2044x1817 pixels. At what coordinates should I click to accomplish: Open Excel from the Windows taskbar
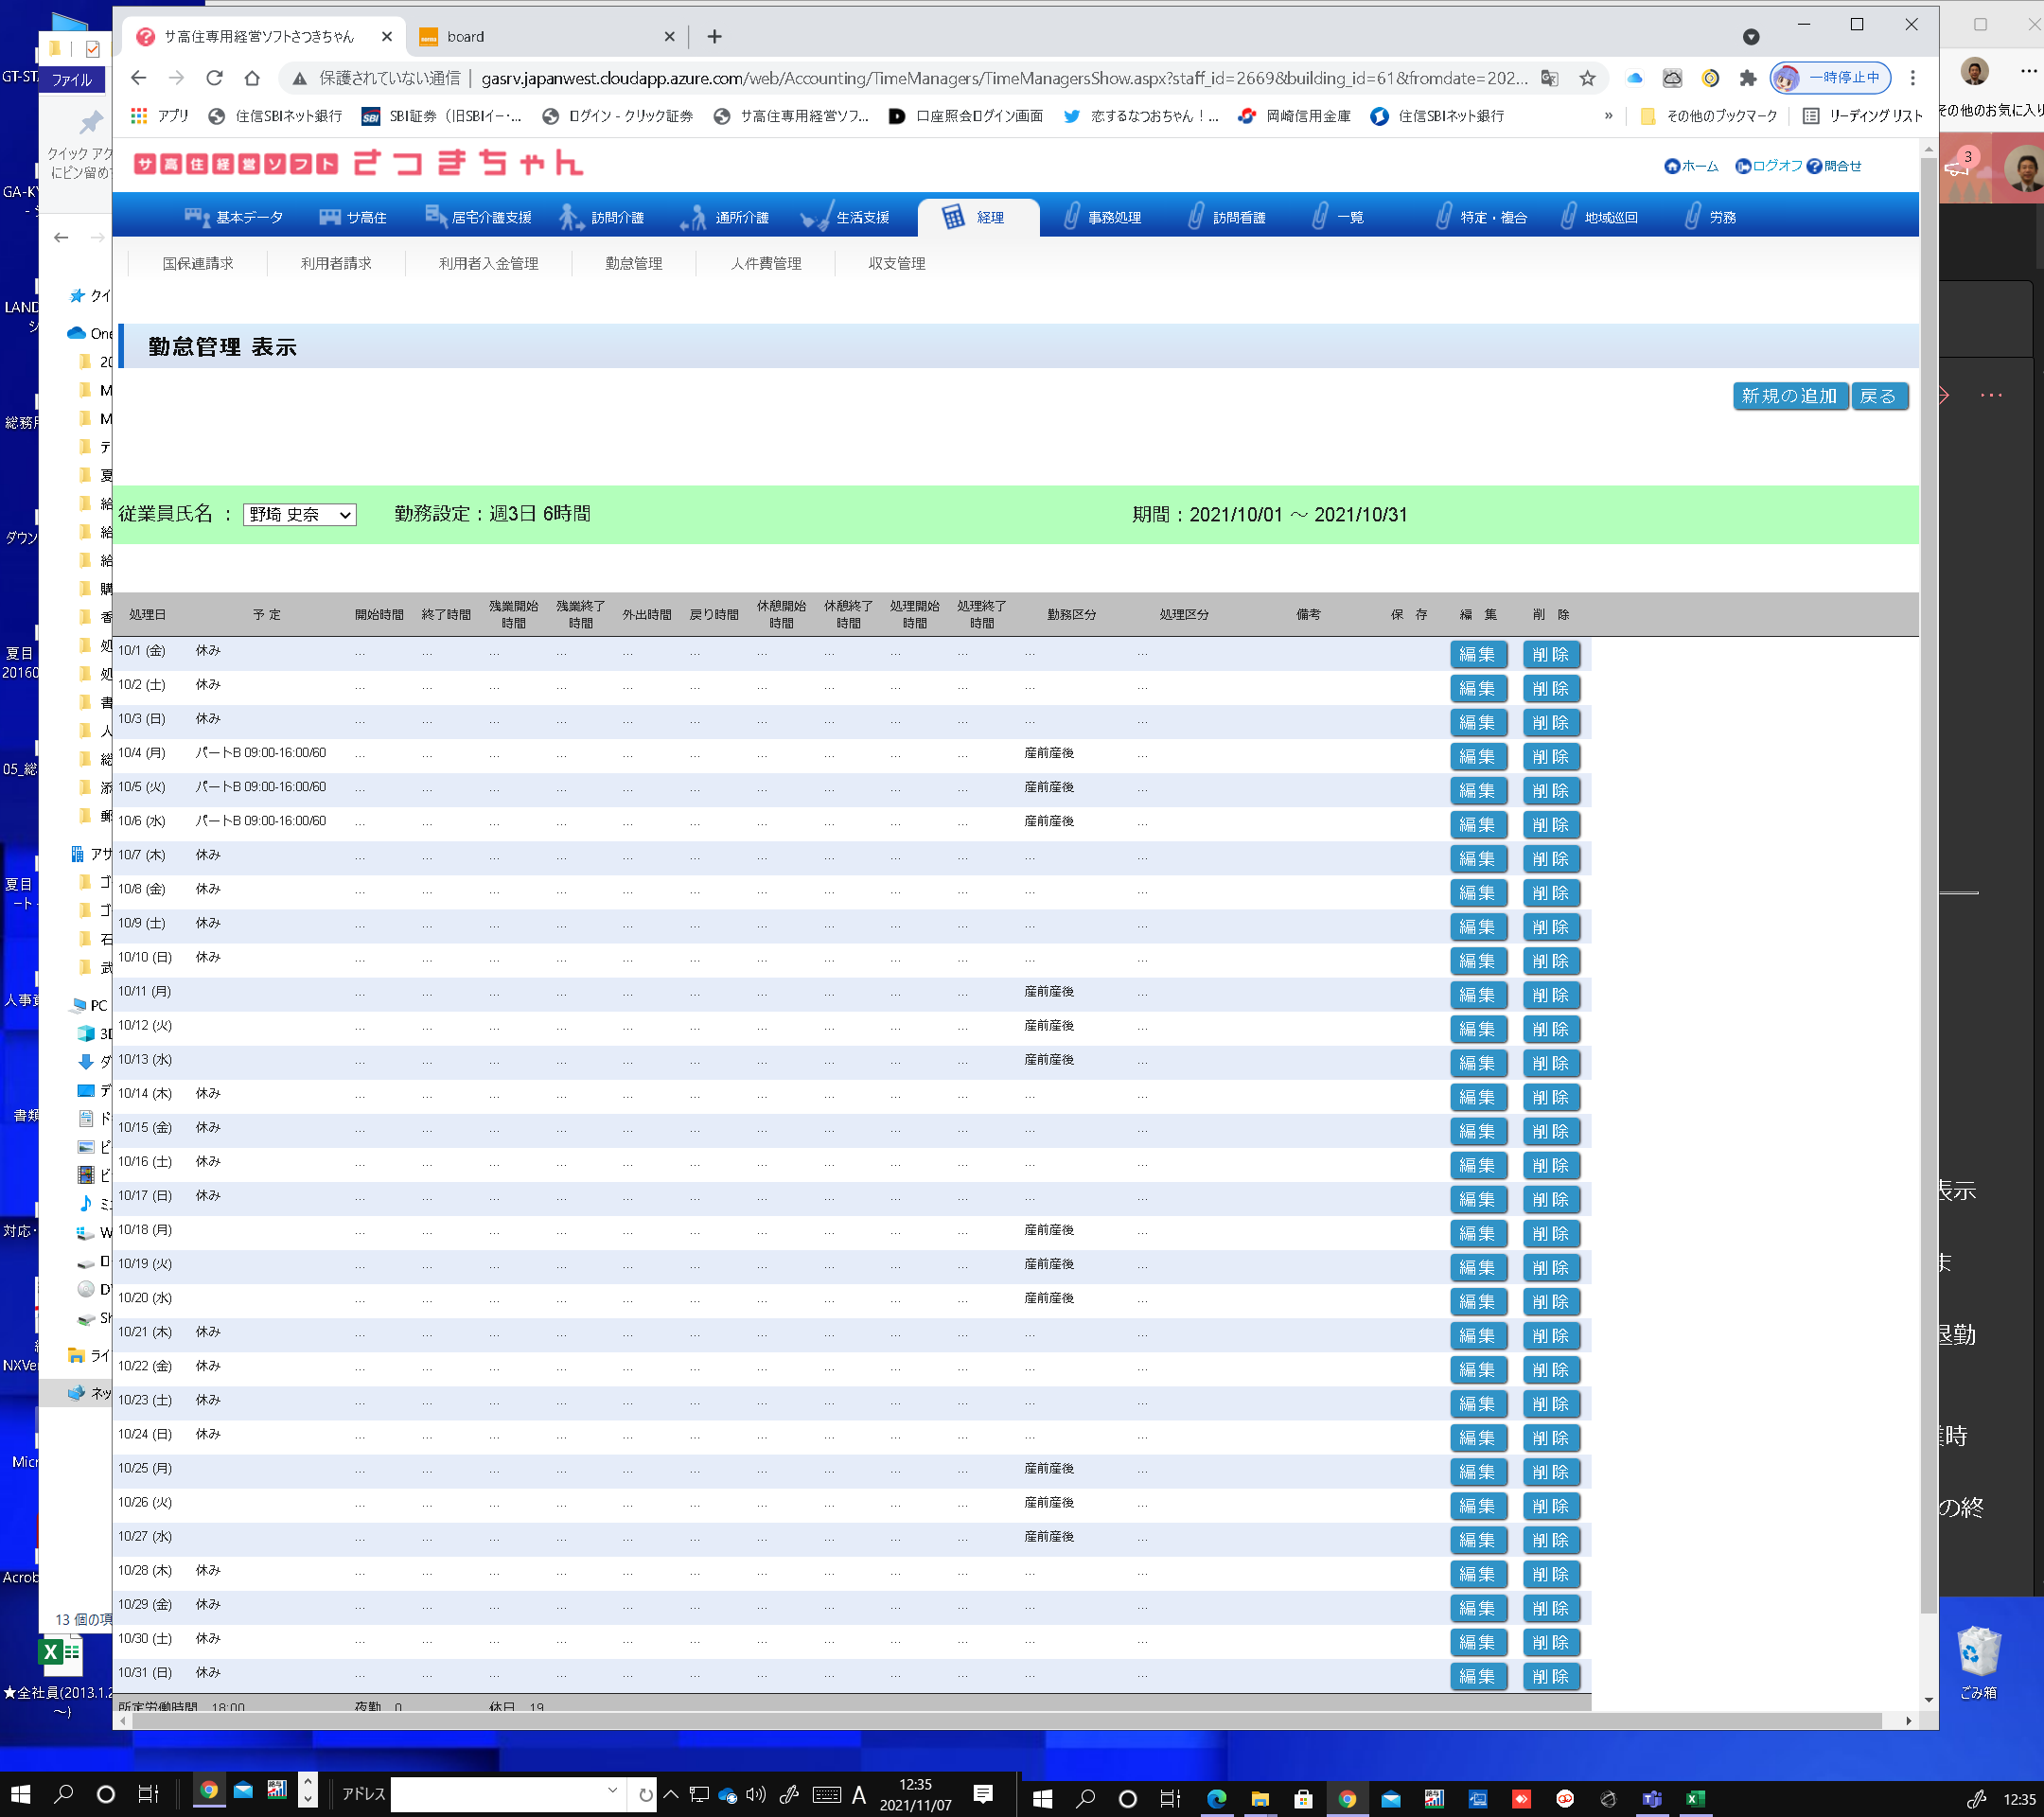(x=1695, y=1798)
